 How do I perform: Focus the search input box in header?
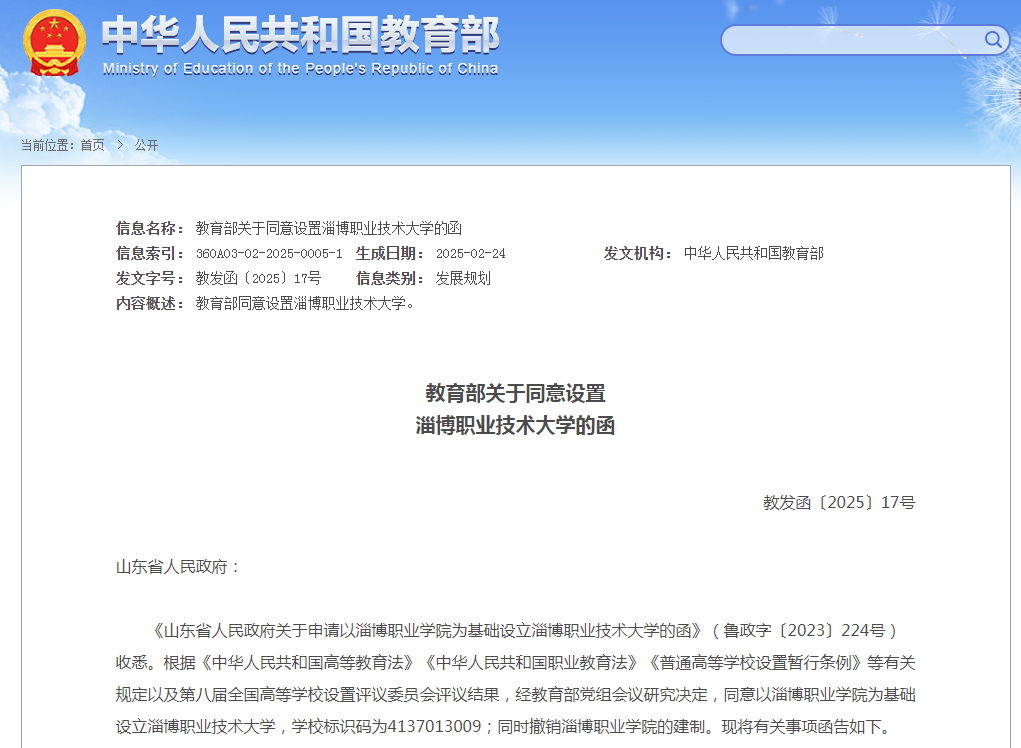pos(850,40)
